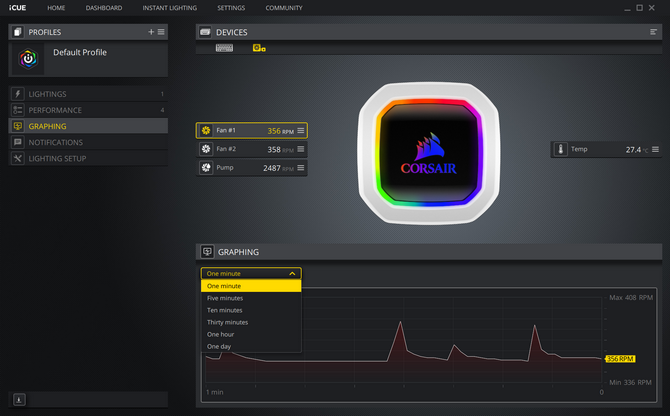Click the Pump icon

click(206, 167)
